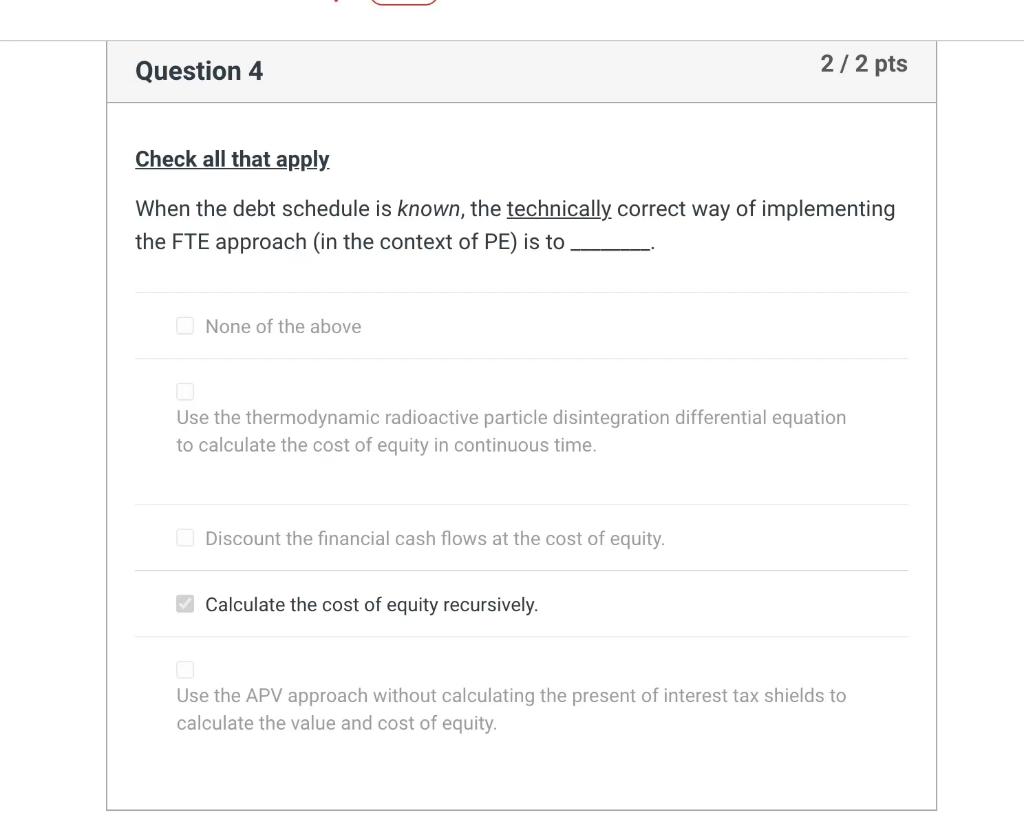Click the question prompt paragraph
This screenshot has height=837, width=1024.
515,225
